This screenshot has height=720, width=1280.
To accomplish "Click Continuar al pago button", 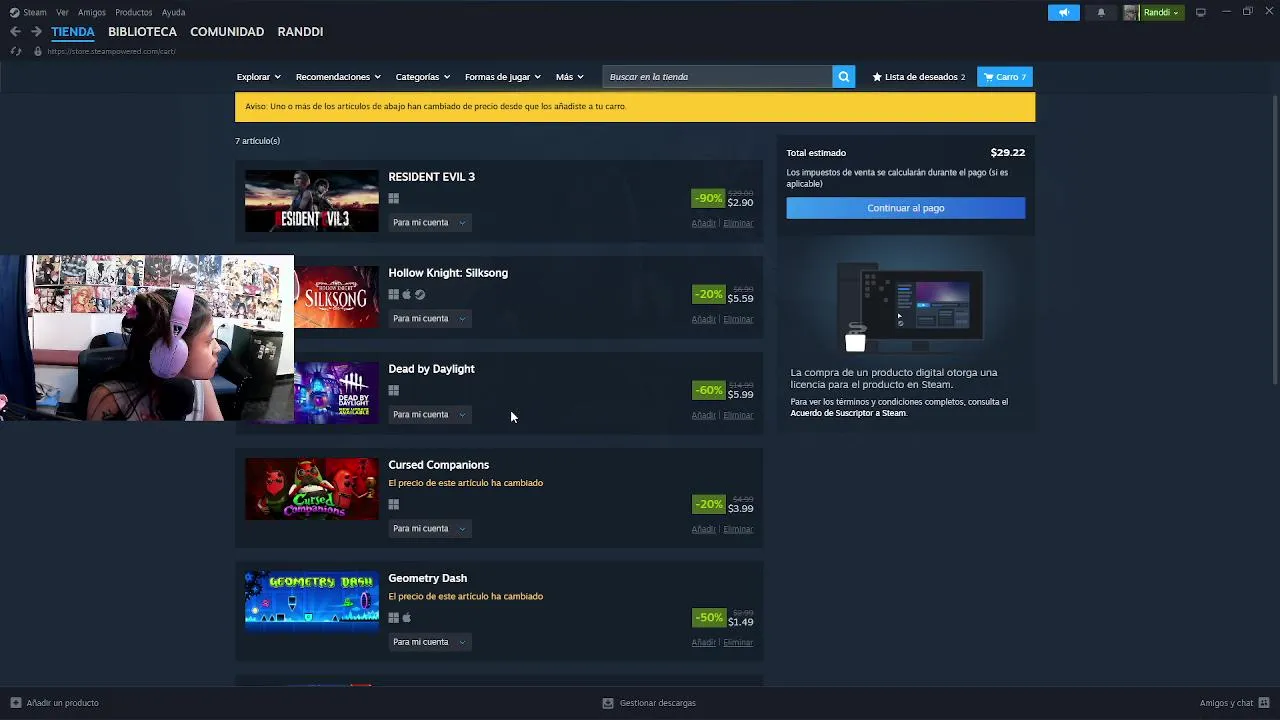I will 905,208.
